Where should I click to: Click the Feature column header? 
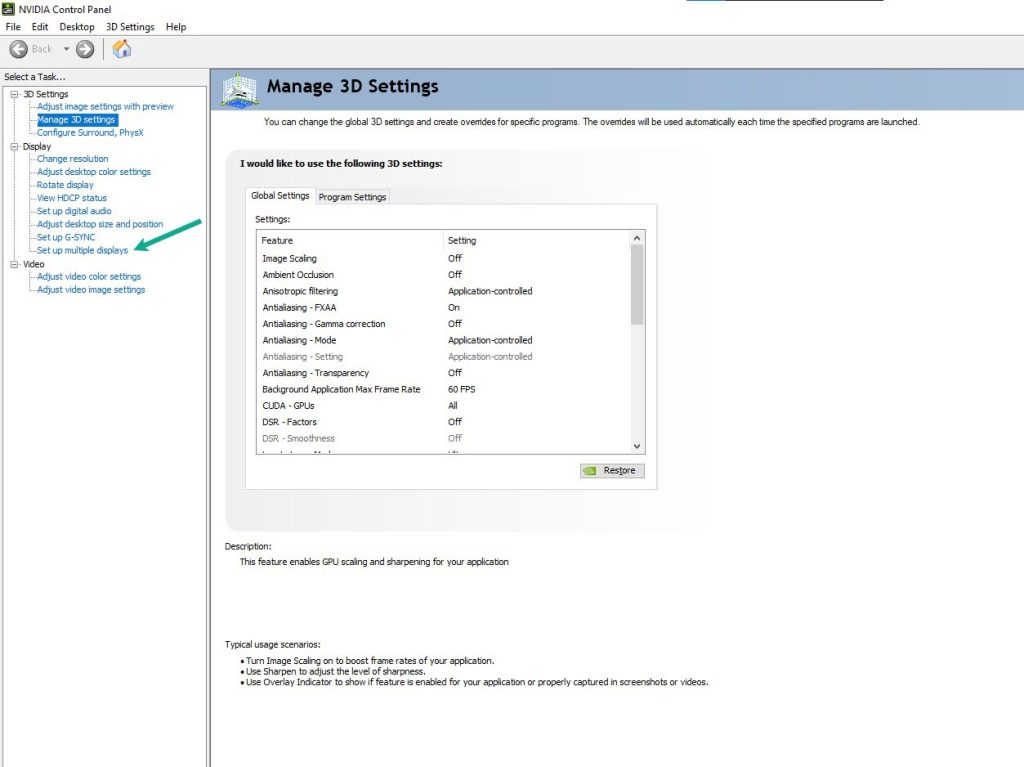point(351,240)
